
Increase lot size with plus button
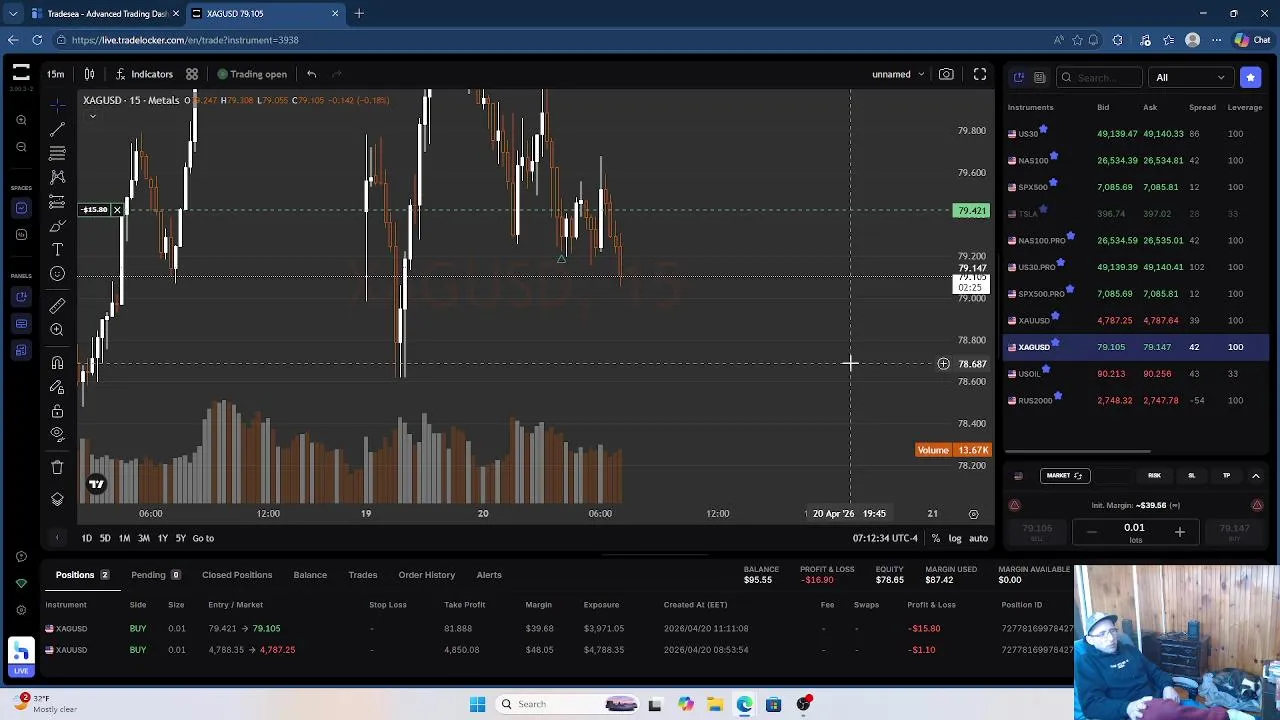(x=1179, y=532)
